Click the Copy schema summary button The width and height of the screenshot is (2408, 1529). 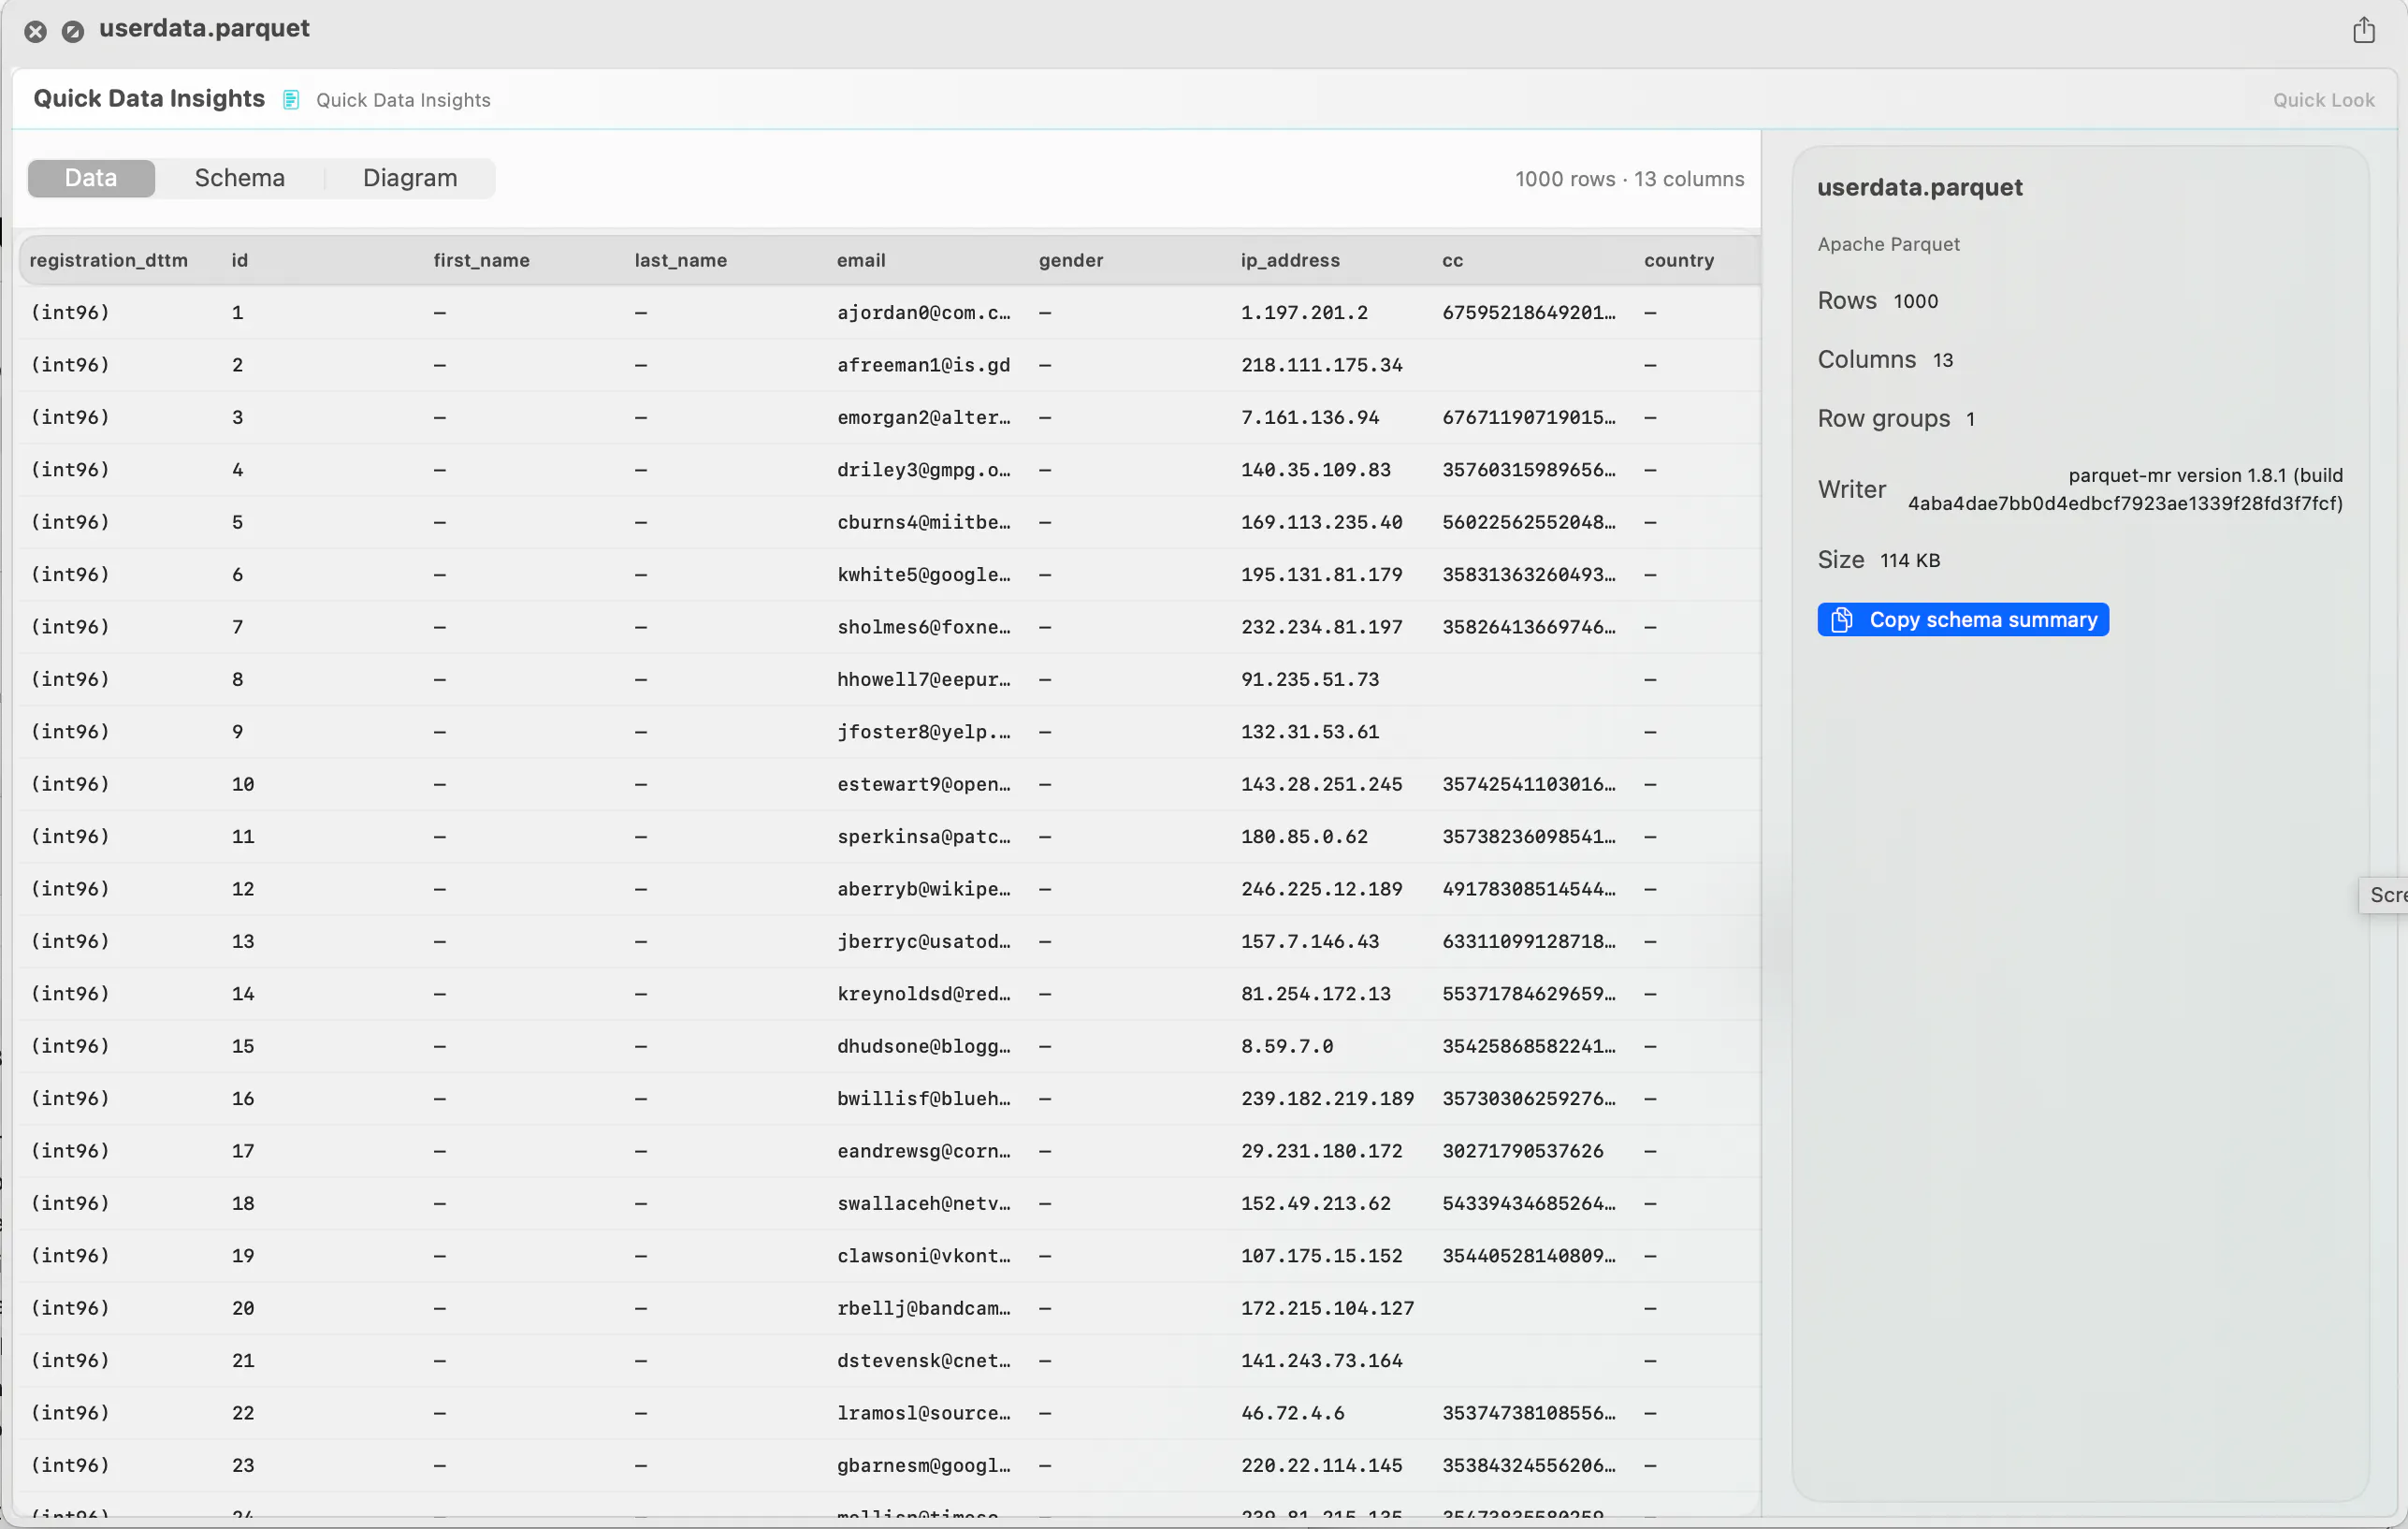[x=1963, y=620]
